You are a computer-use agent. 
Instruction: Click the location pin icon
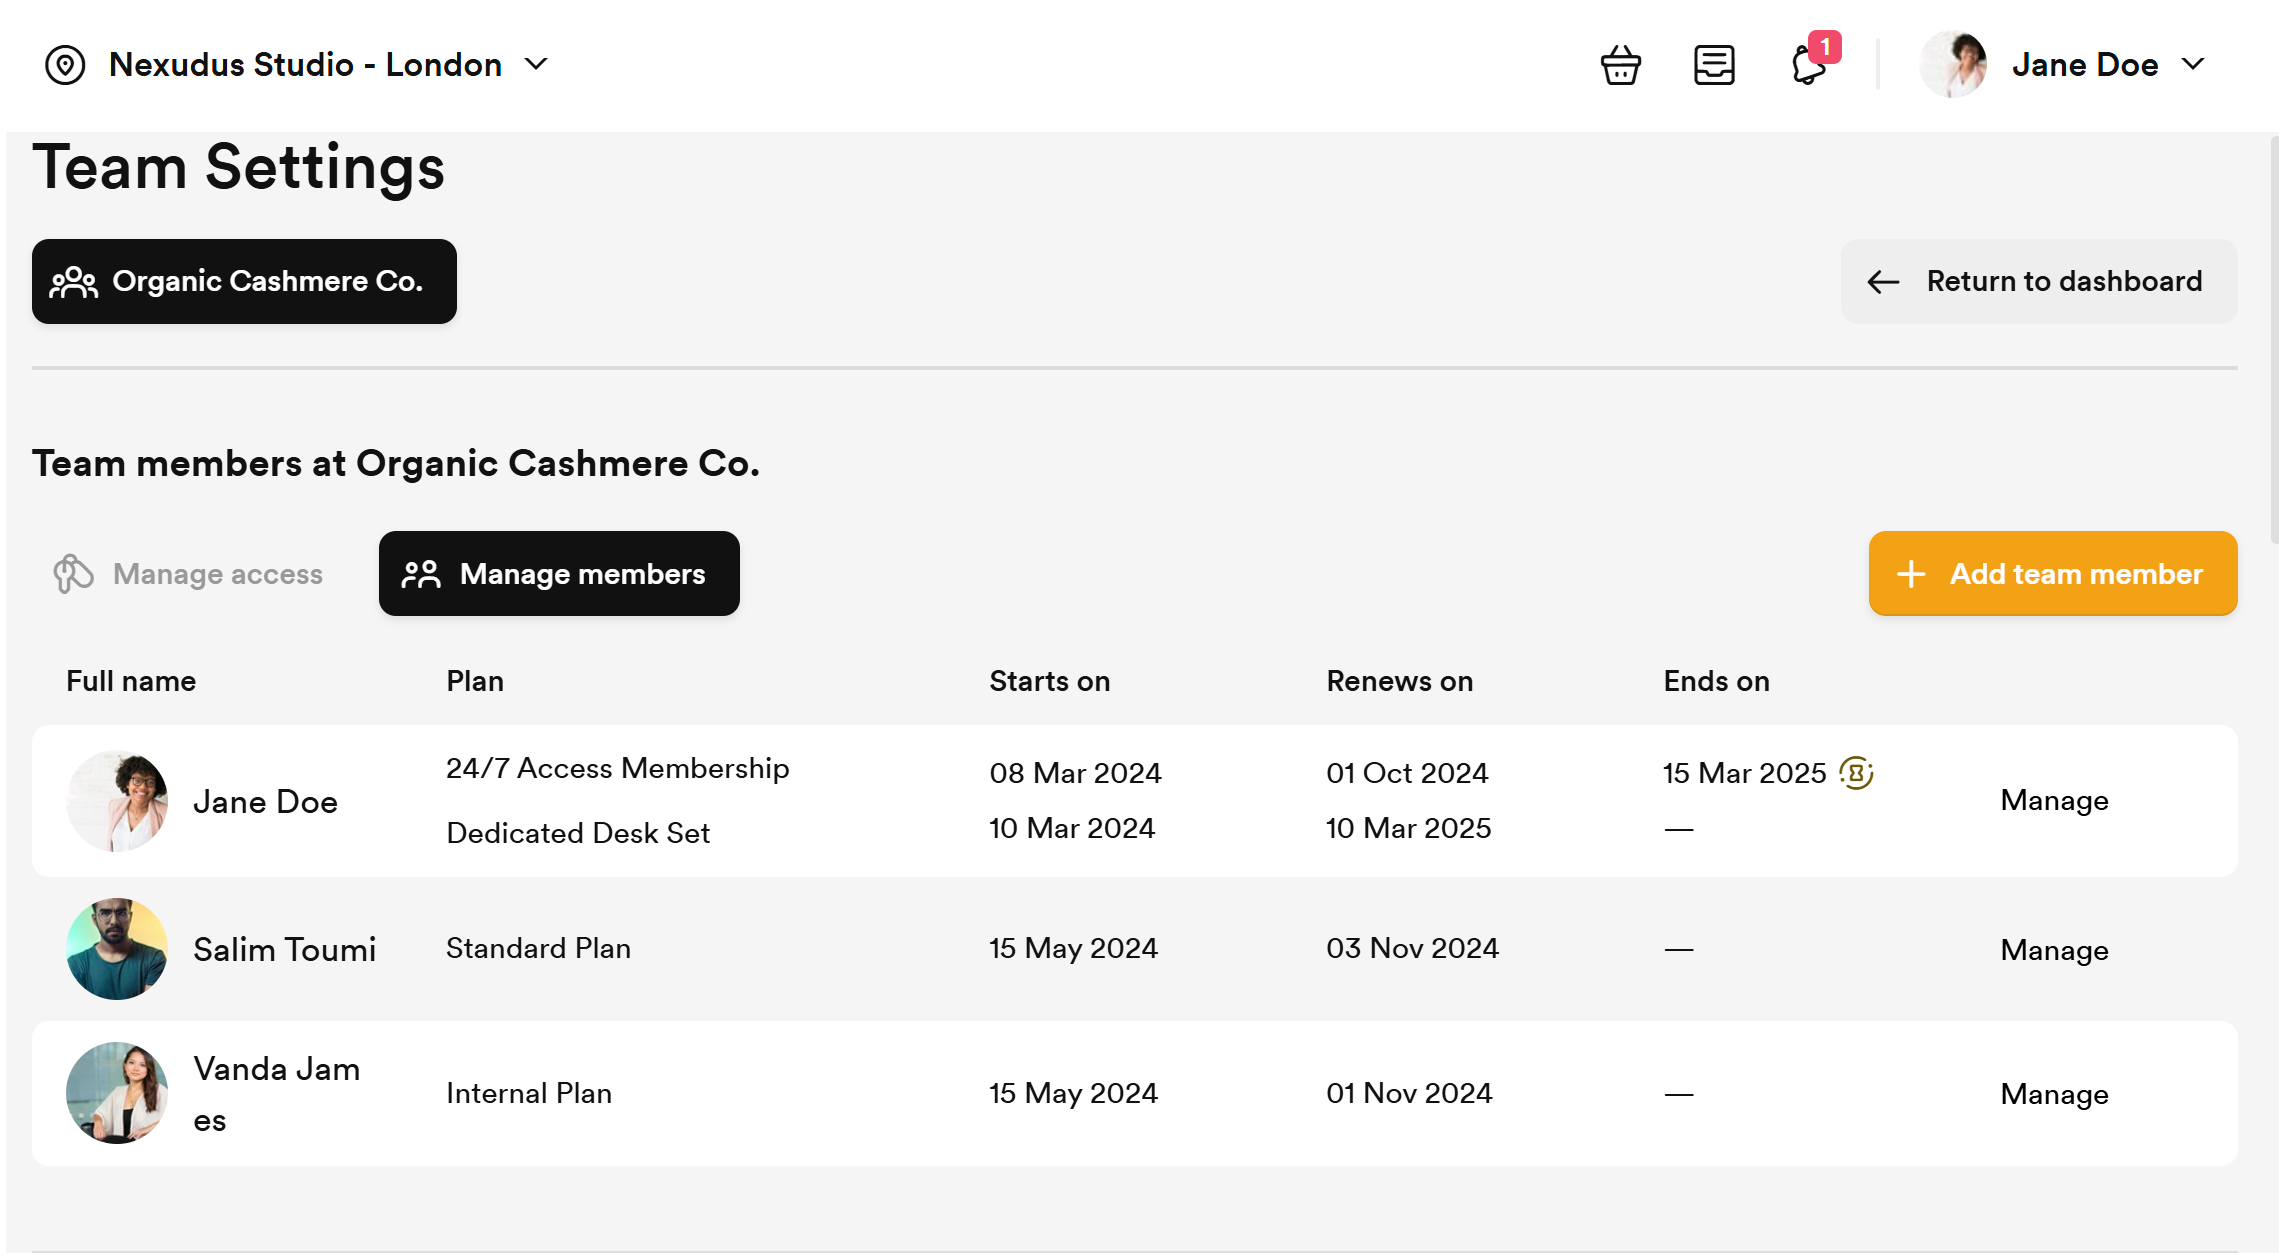(x=65, y=65)
